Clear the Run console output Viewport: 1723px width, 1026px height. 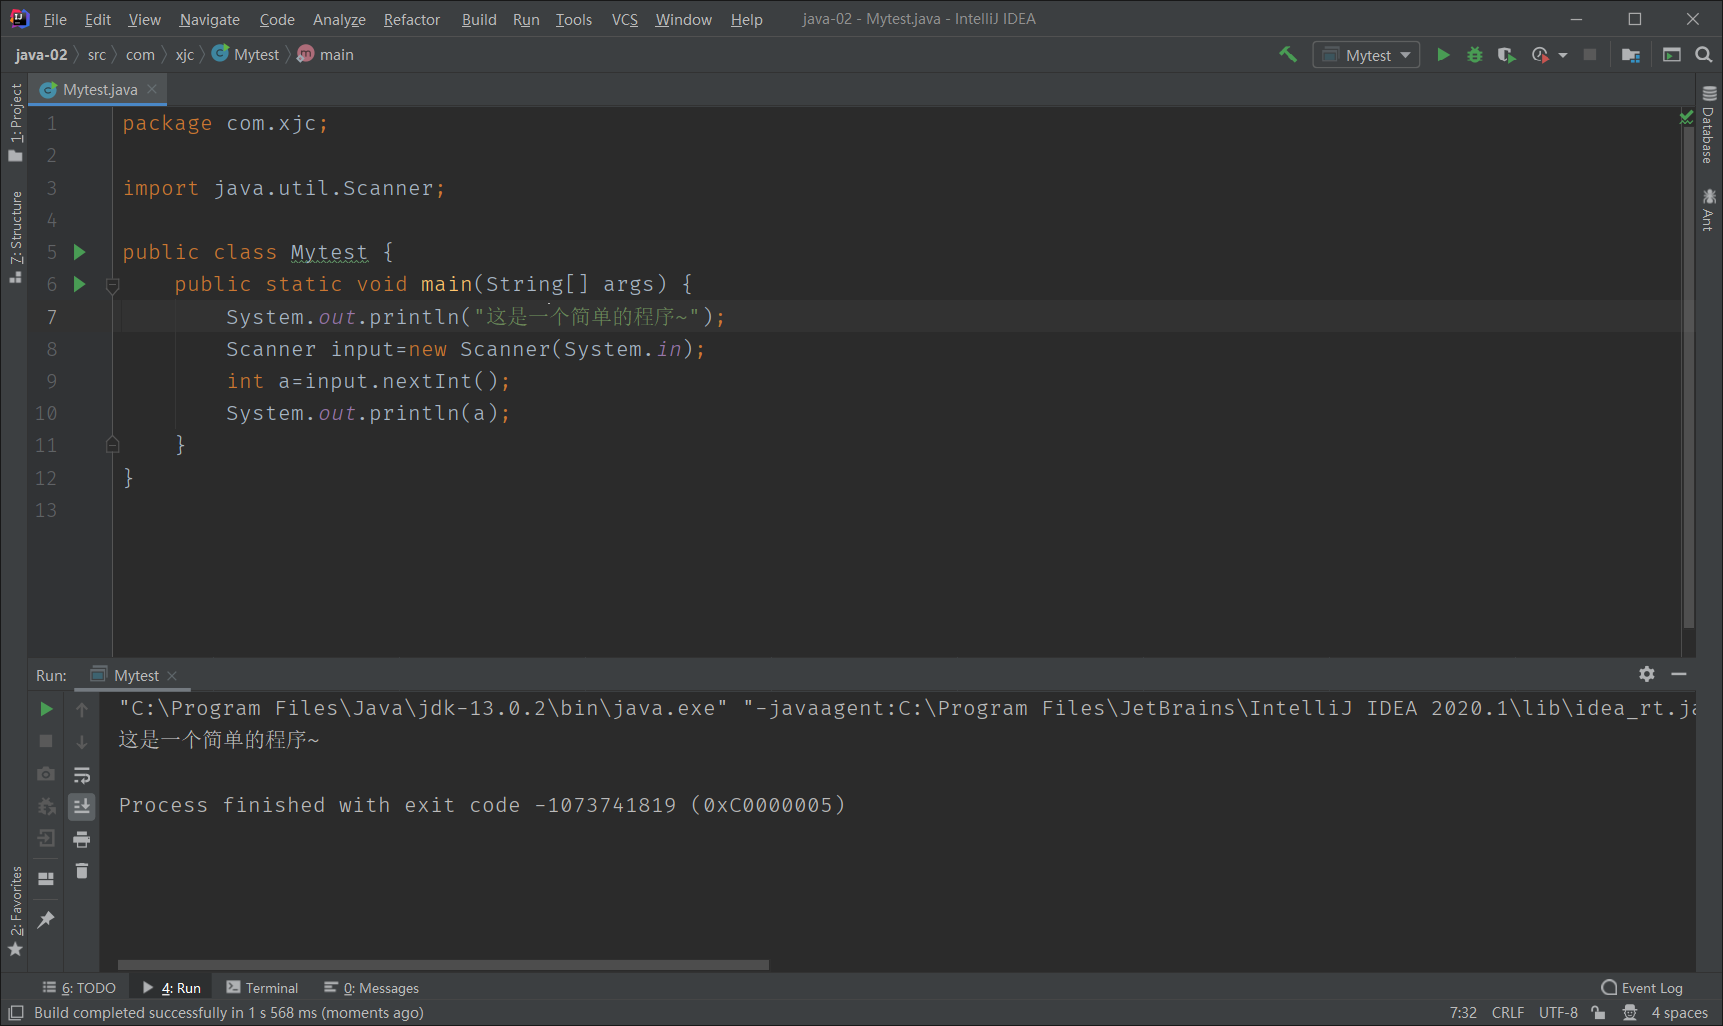click(82, 871)
